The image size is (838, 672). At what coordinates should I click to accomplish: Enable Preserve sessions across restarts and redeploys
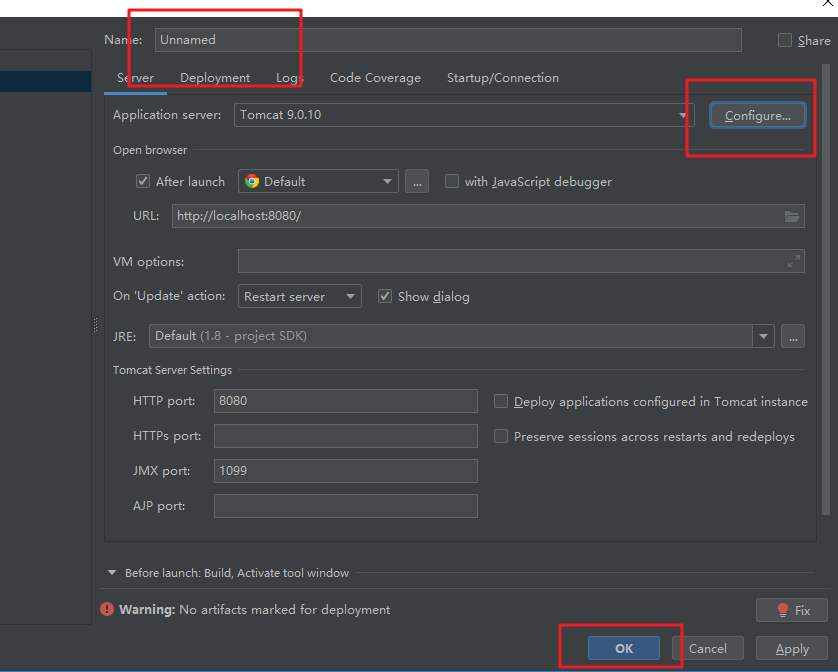[x=501, y=436]
